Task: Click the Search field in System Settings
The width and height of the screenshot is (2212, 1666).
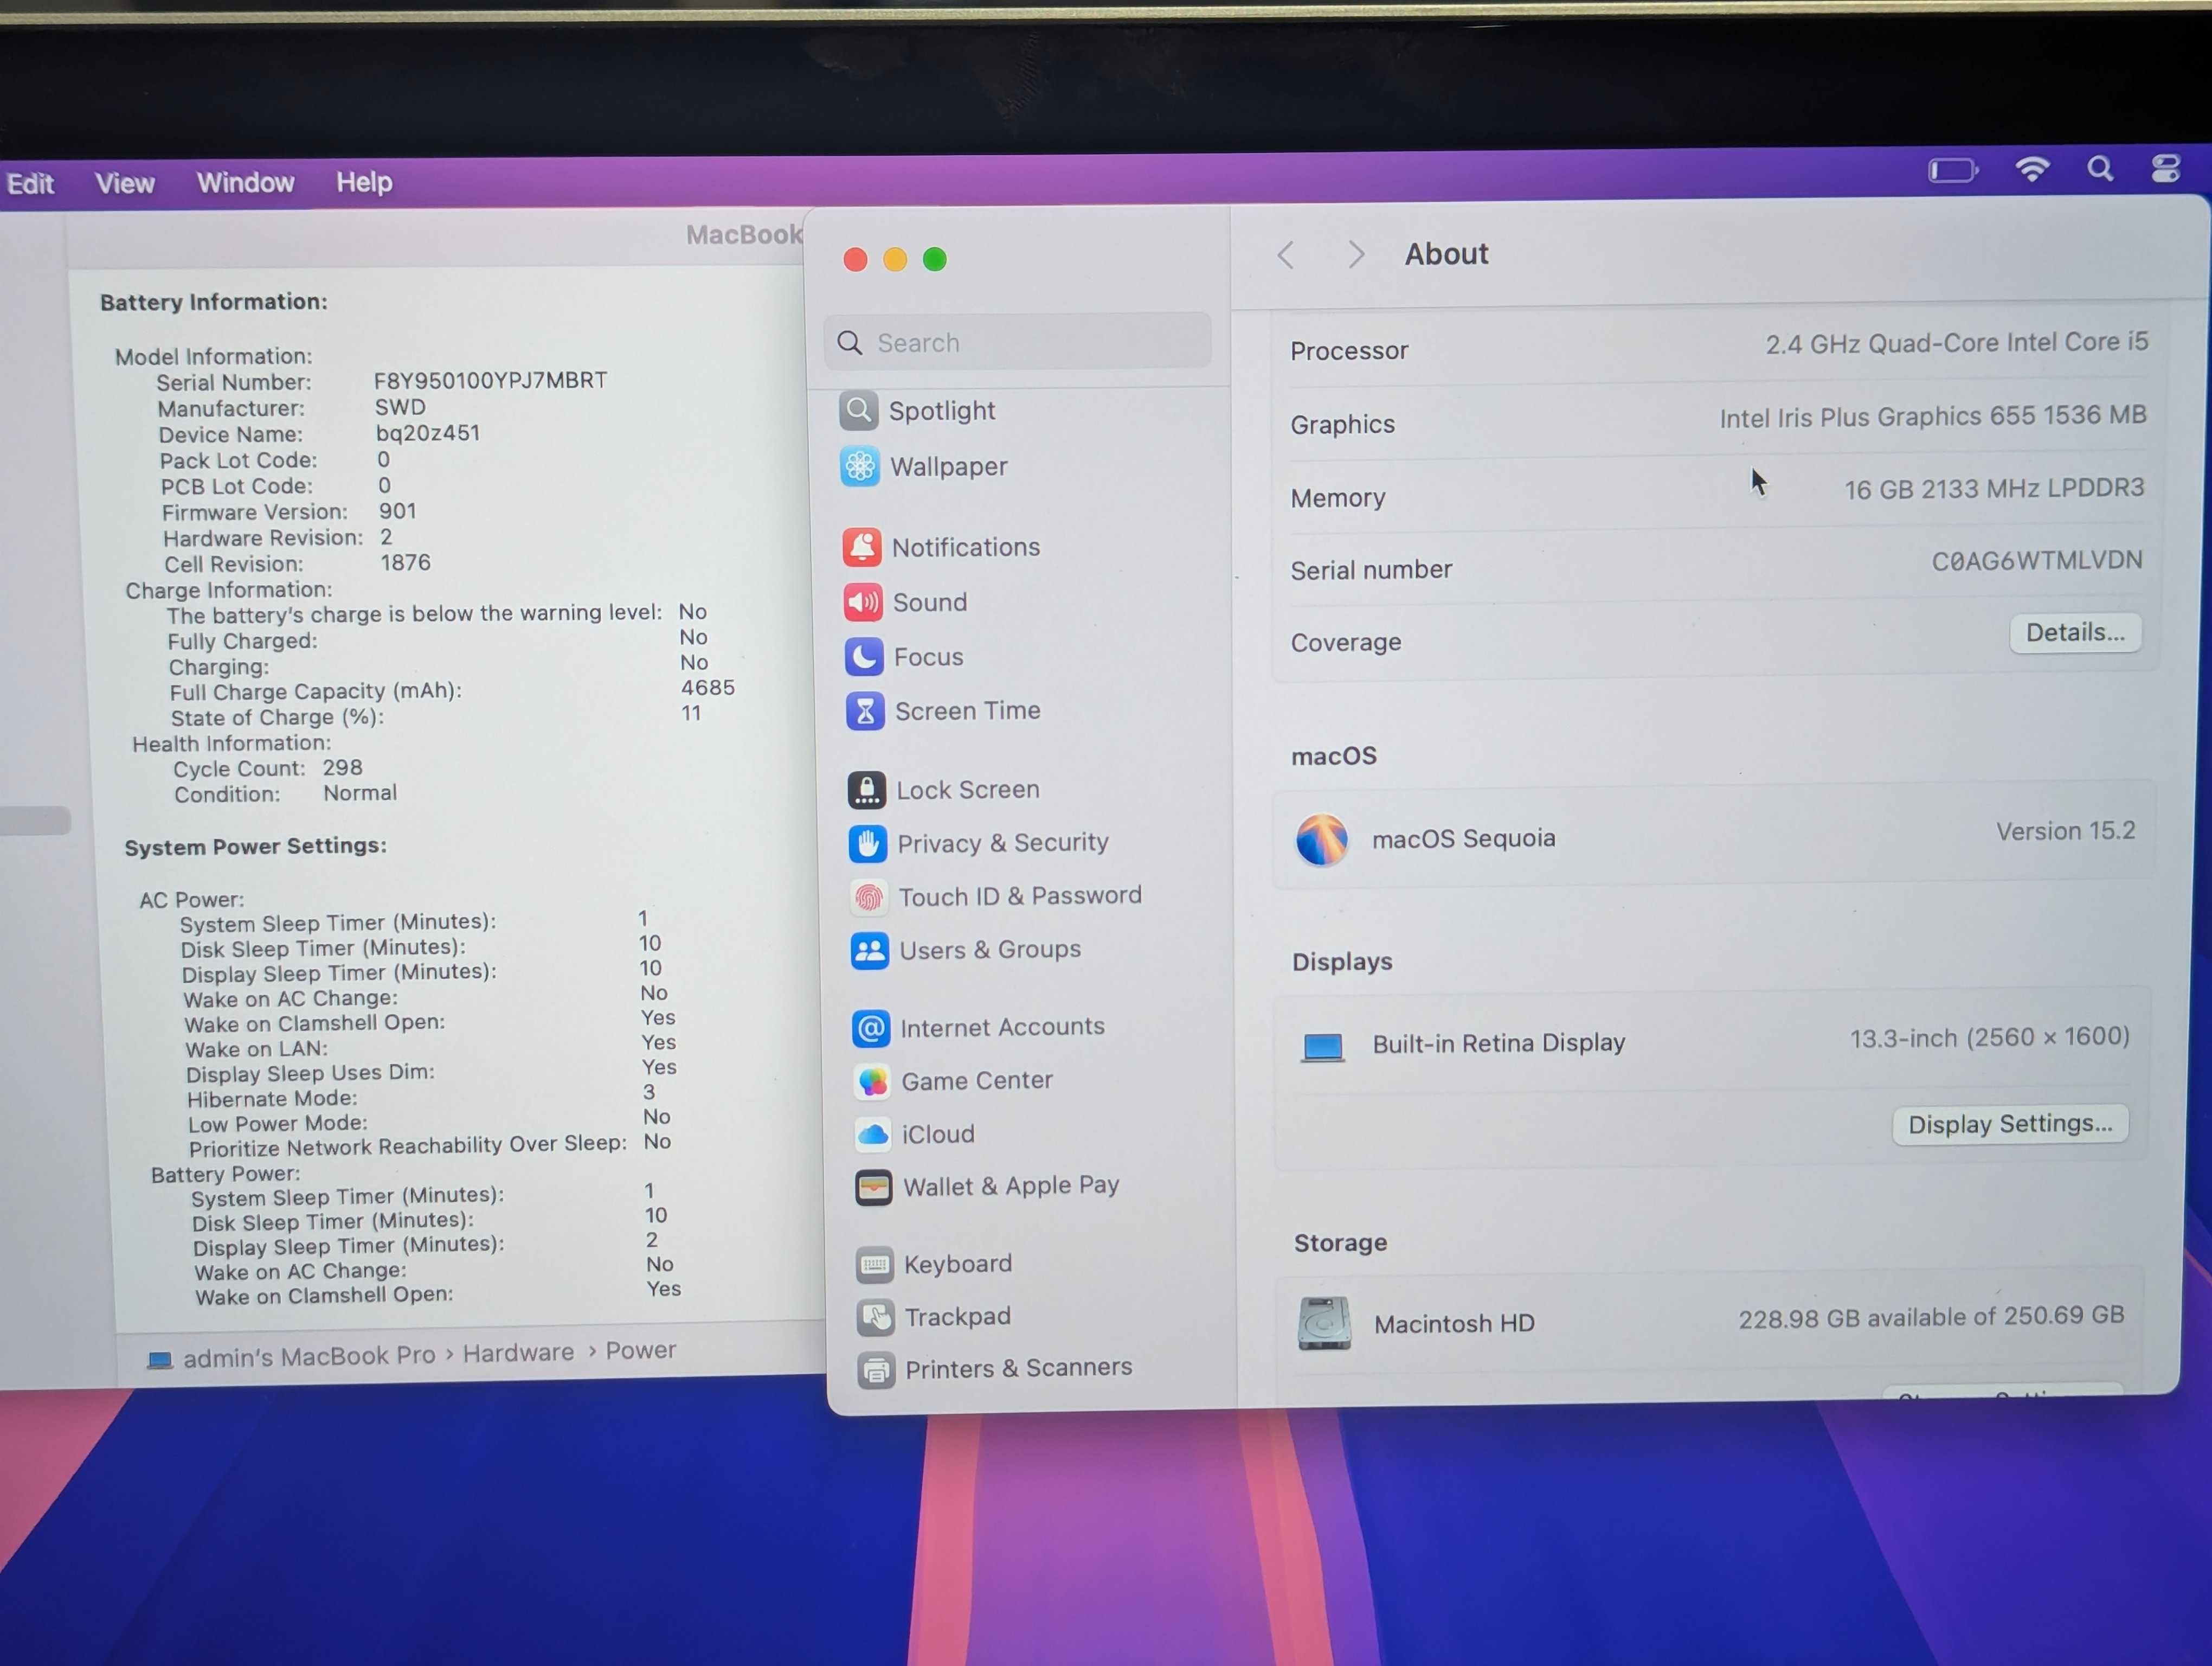Action: point(1017,342)
